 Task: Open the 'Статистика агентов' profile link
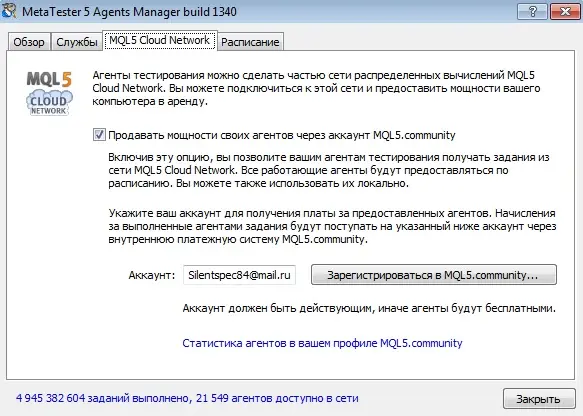322,343
